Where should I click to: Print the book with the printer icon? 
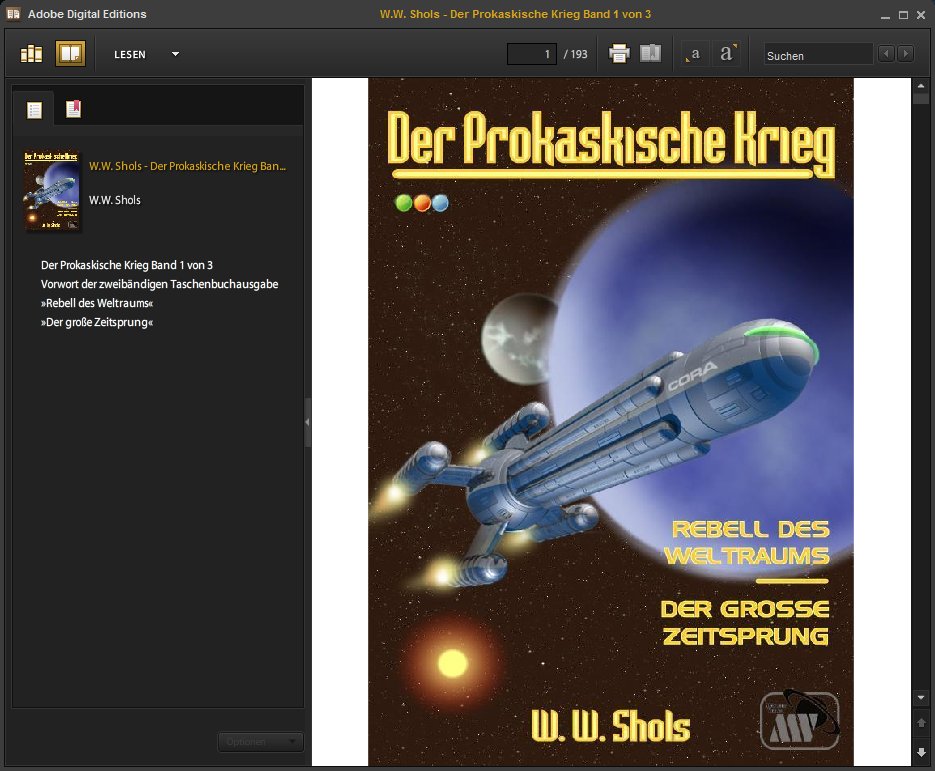[x=619, y=54]
